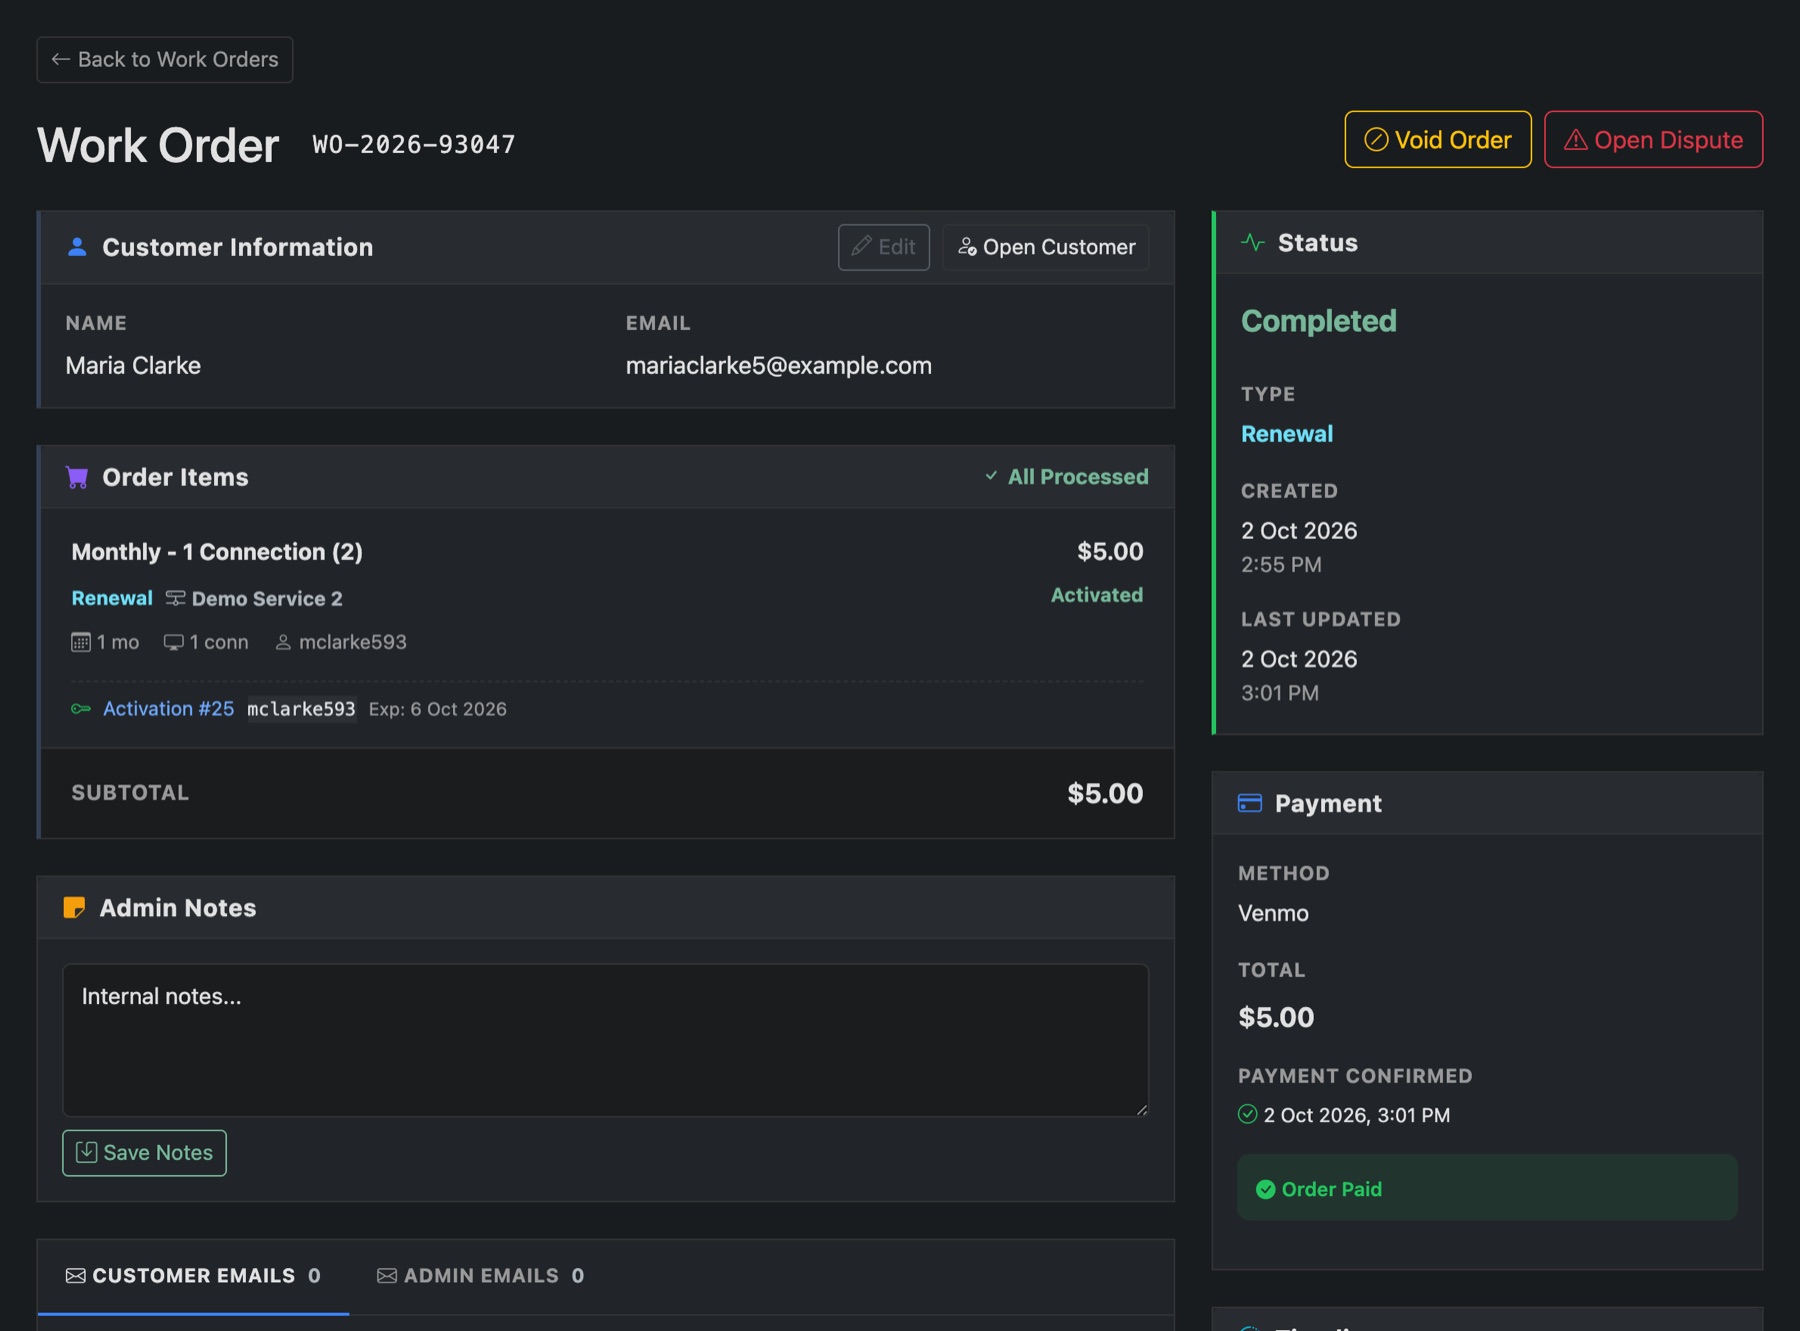Open a dispute for this order
Image resolution: width=1800 pixels, height=1331 pixels.
[1654, 140]
